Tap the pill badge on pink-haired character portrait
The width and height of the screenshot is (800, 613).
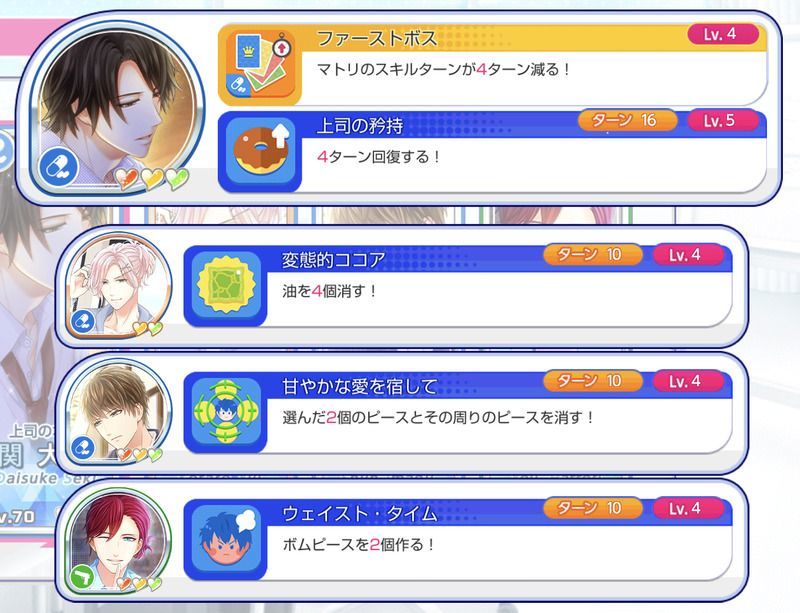[x=83, y=322]
